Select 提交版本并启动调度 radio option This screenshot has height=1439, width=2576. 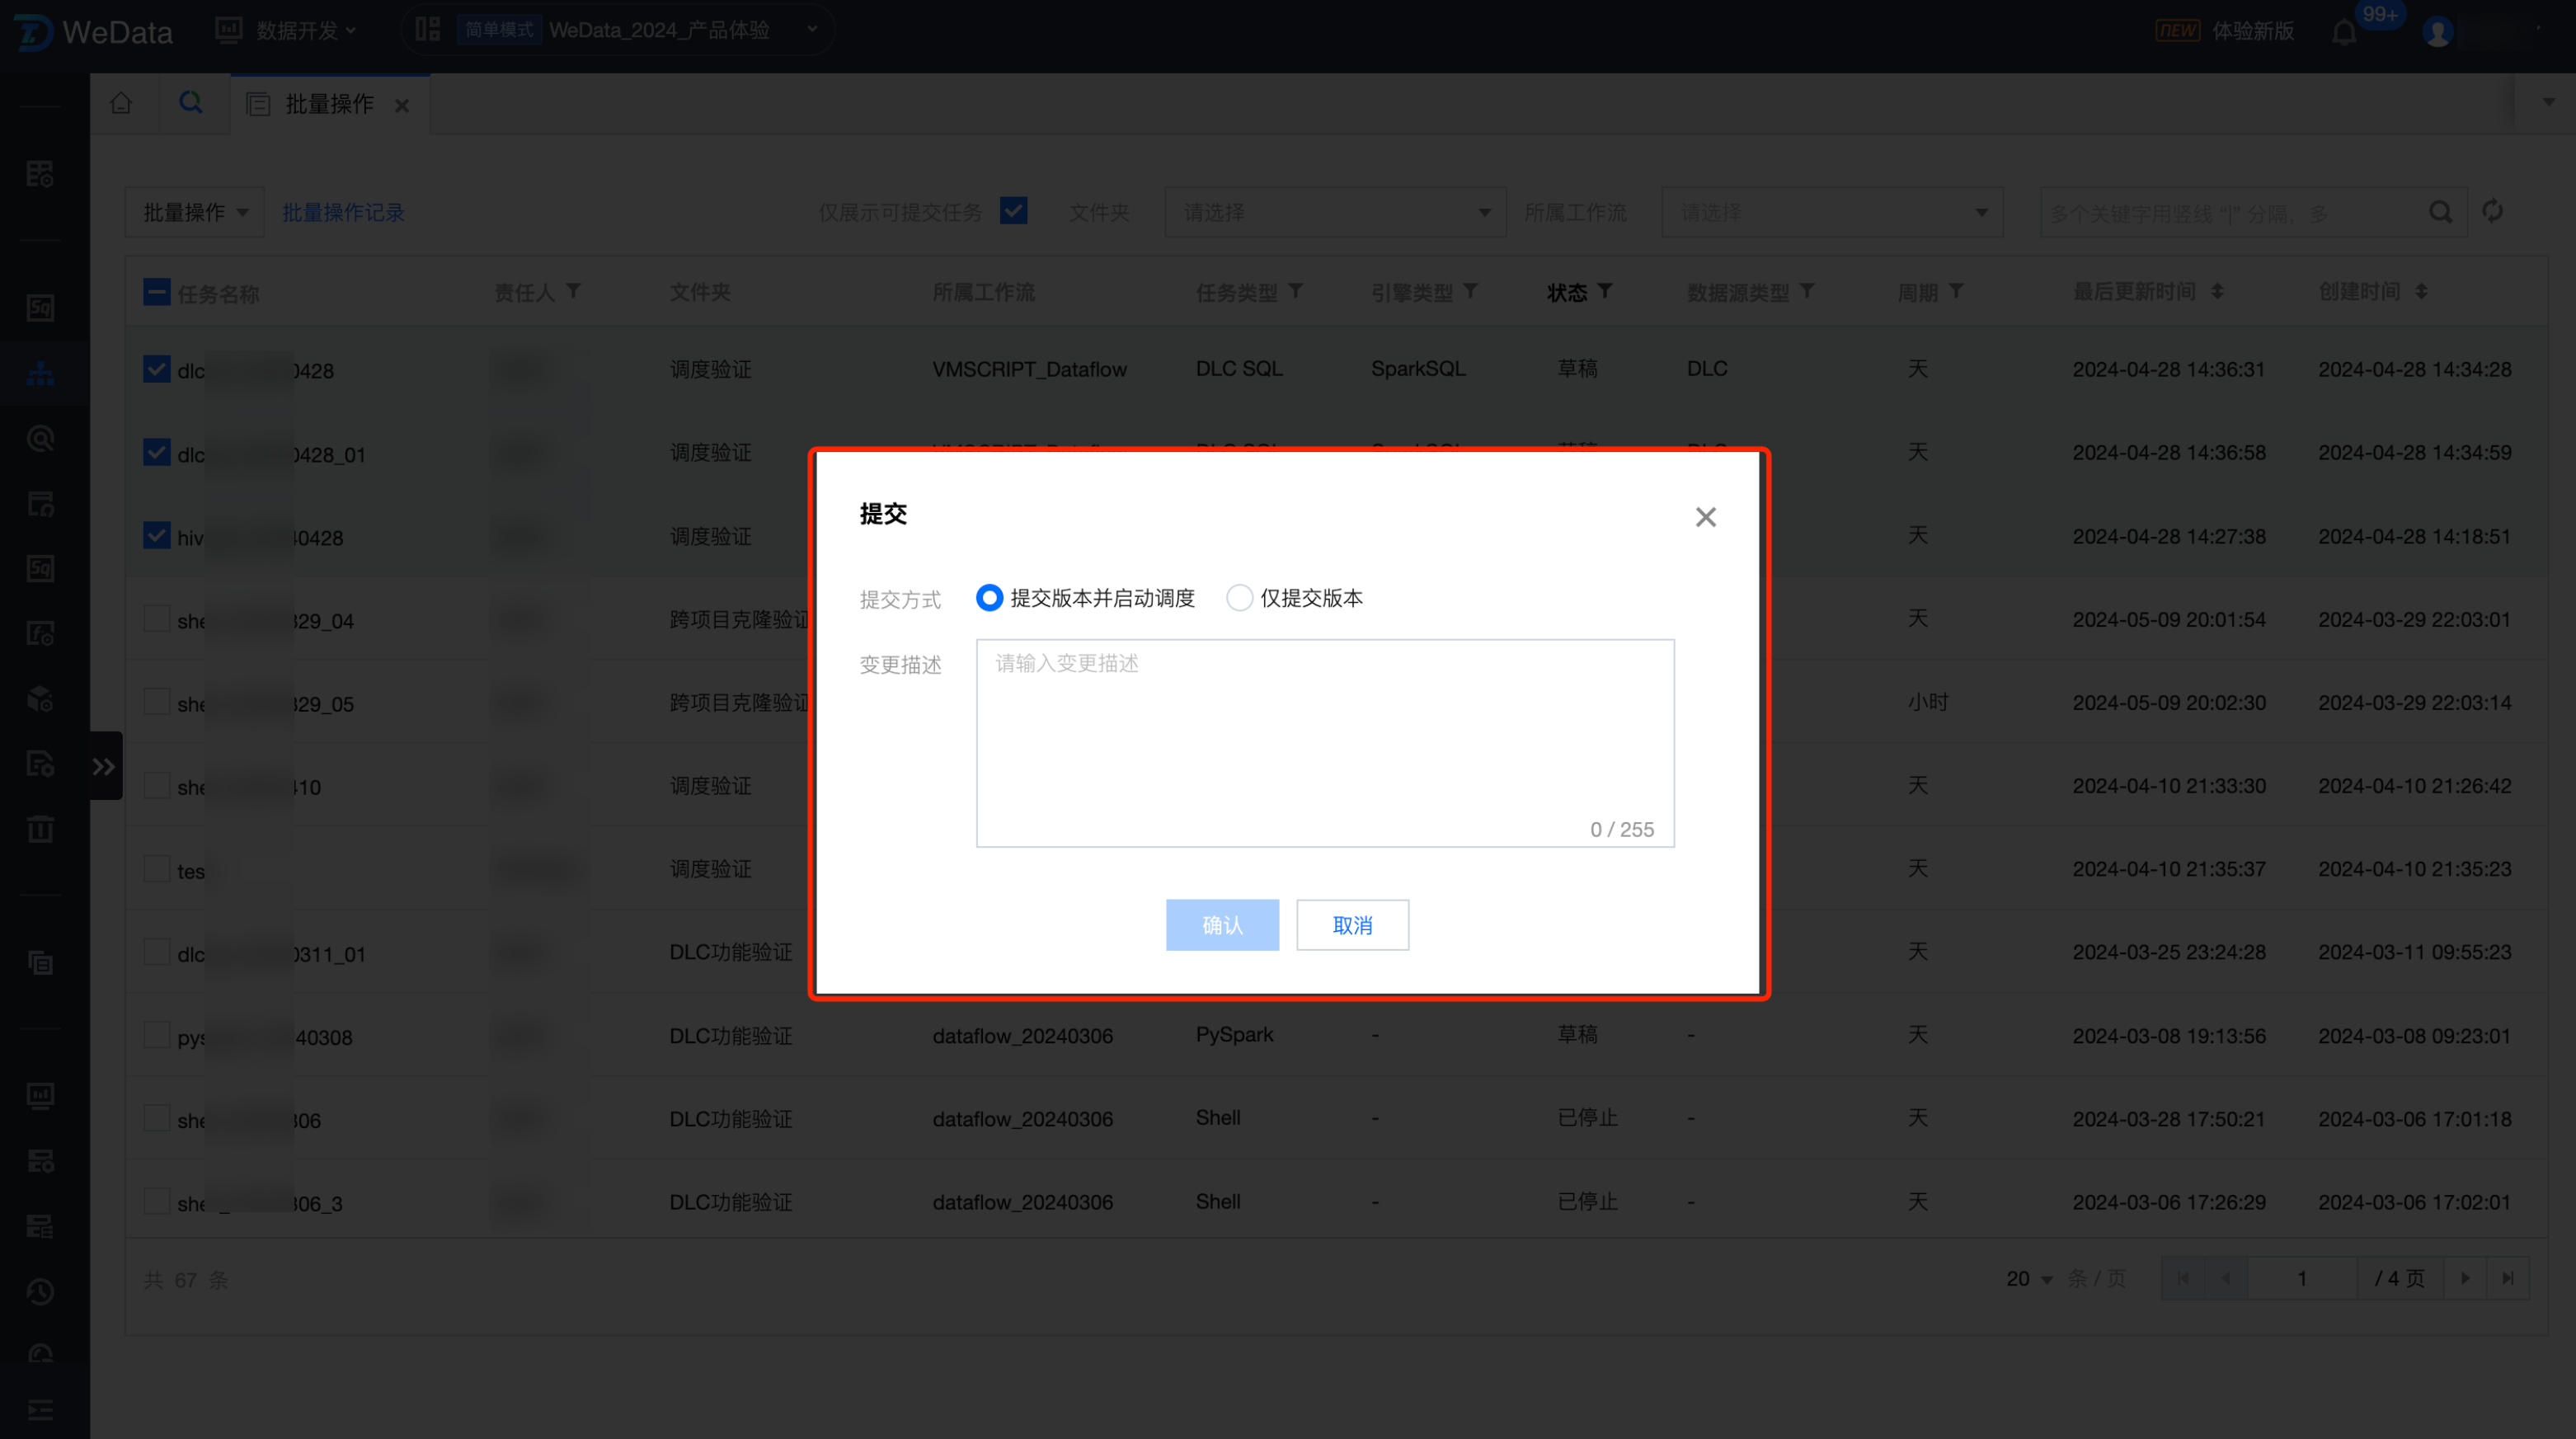point(989,598)
